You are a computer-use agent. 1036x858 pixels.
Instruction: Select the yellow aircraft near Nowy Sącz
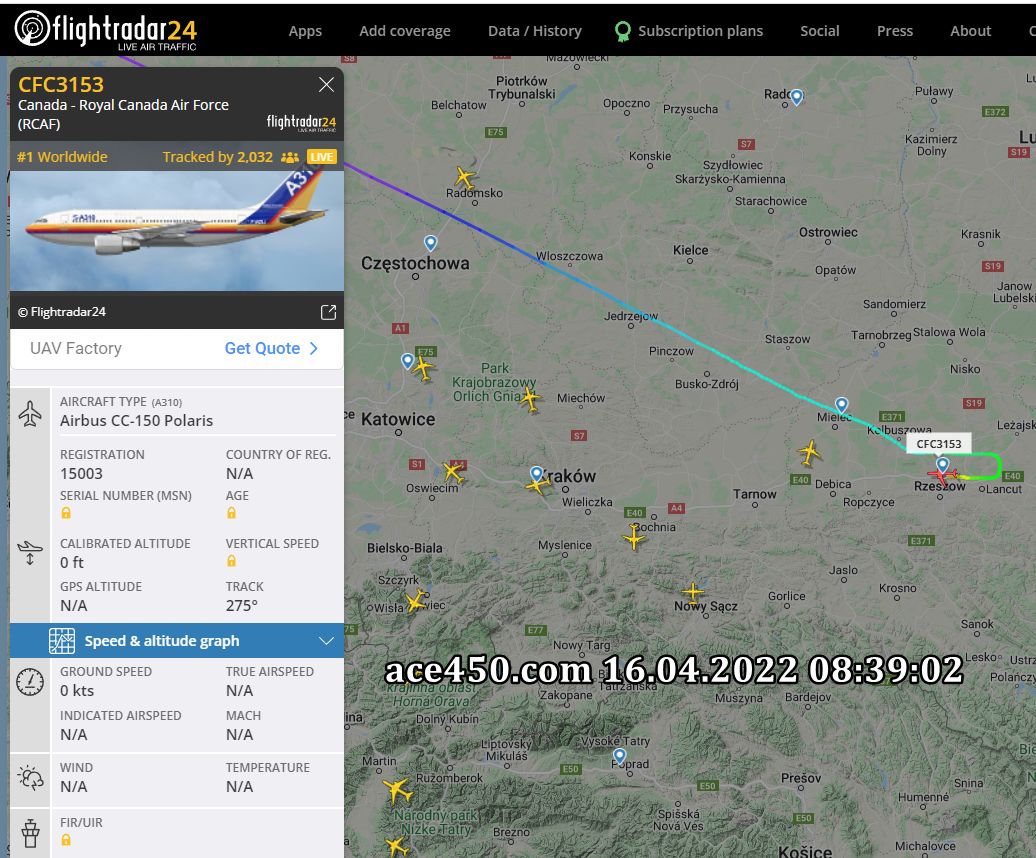(x=692, y=592)
